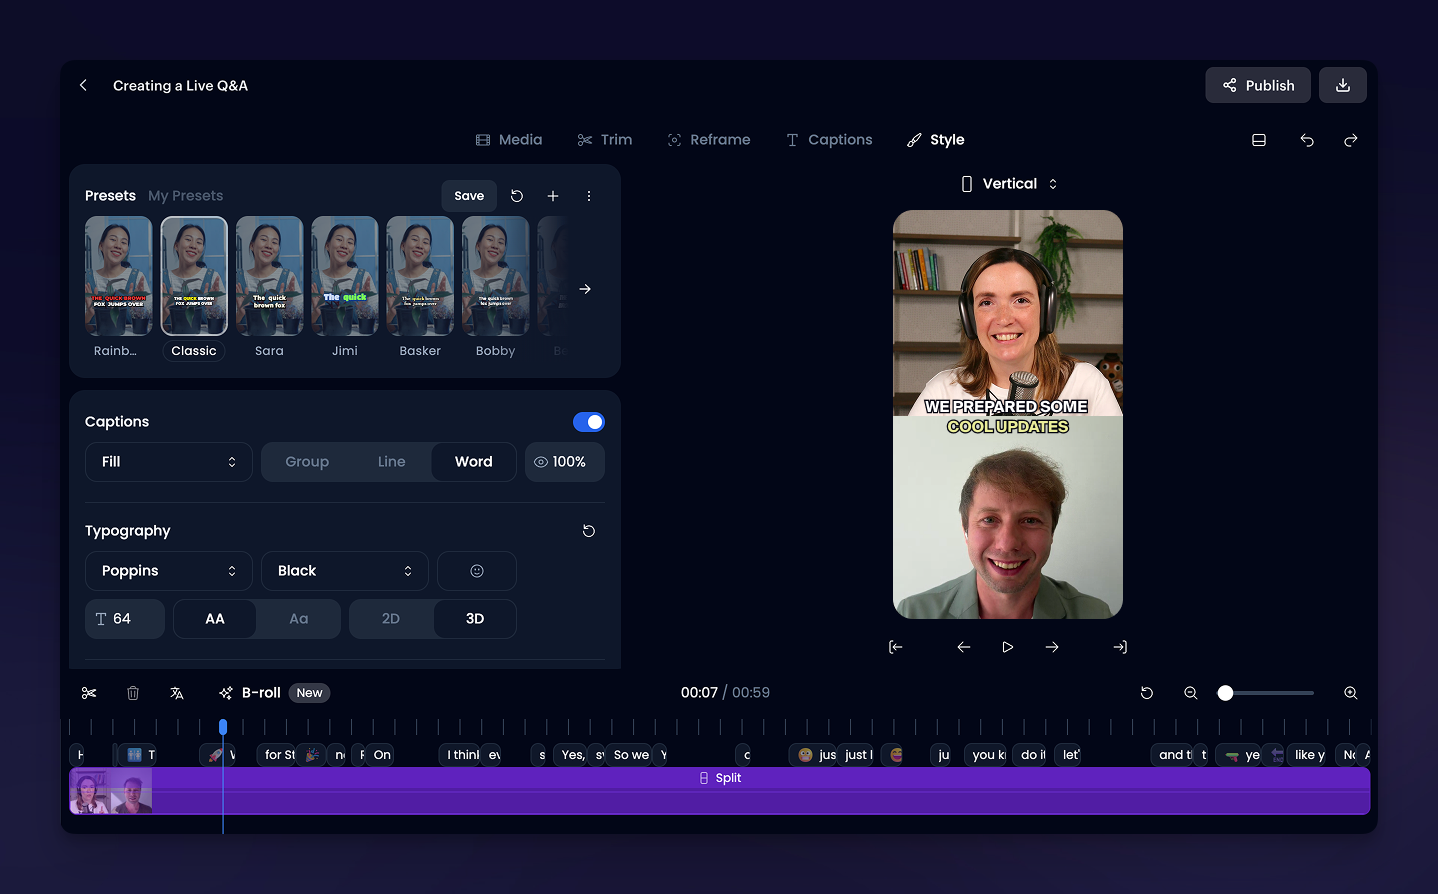Save the current caption preset
This screenshot has height=894, width=1438.
pos(468,195)
